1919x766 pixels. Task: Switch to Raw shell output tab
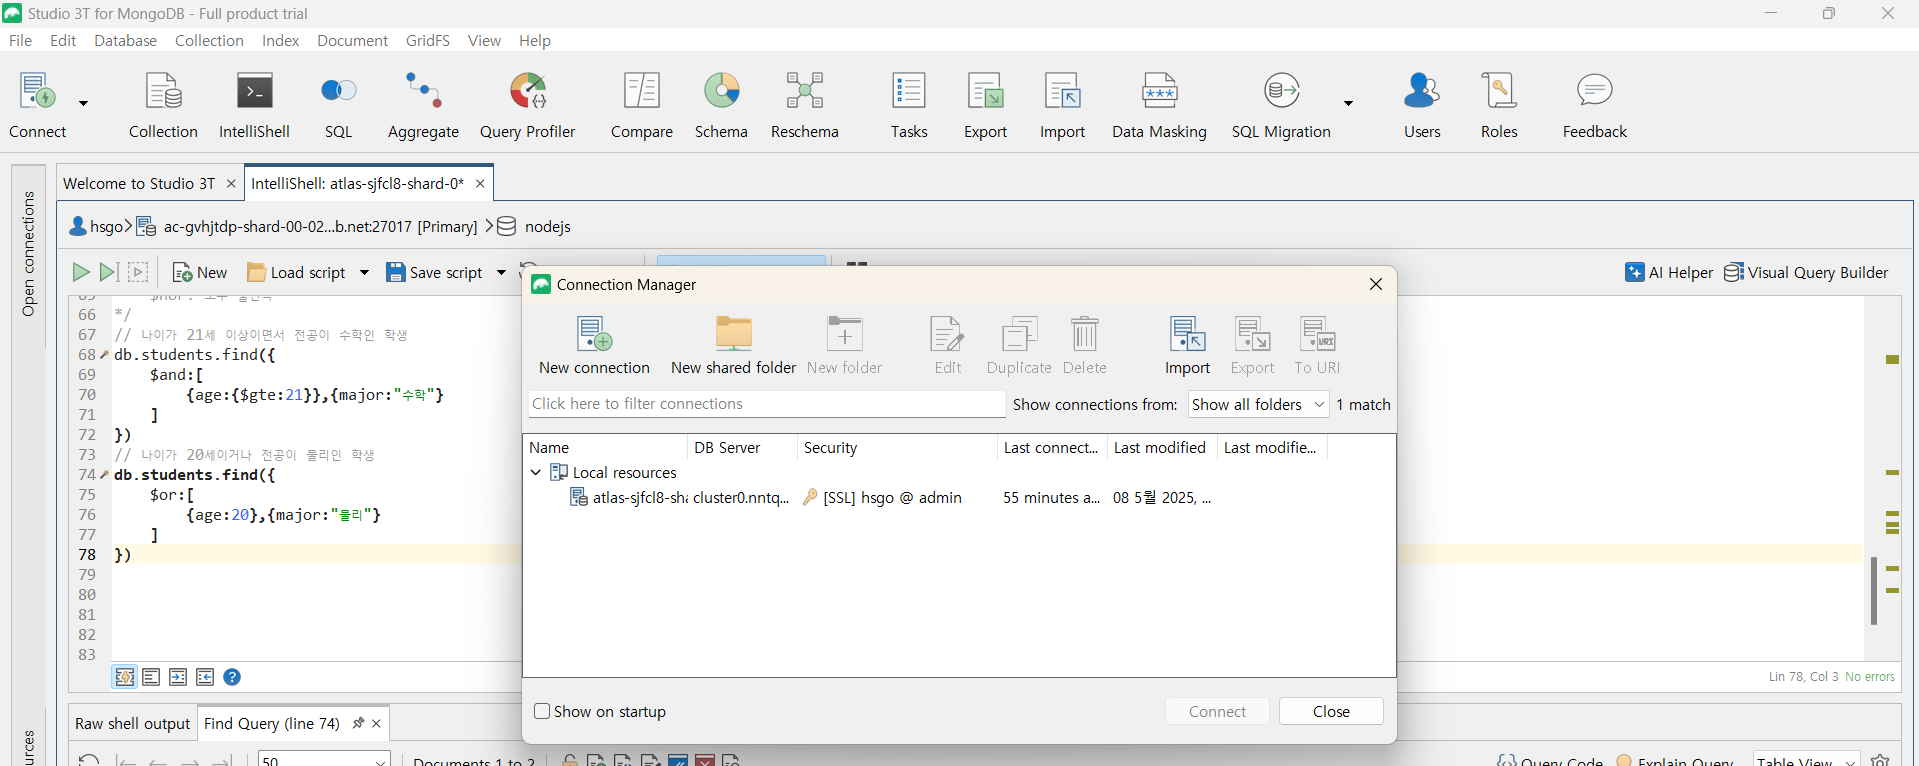132,723
